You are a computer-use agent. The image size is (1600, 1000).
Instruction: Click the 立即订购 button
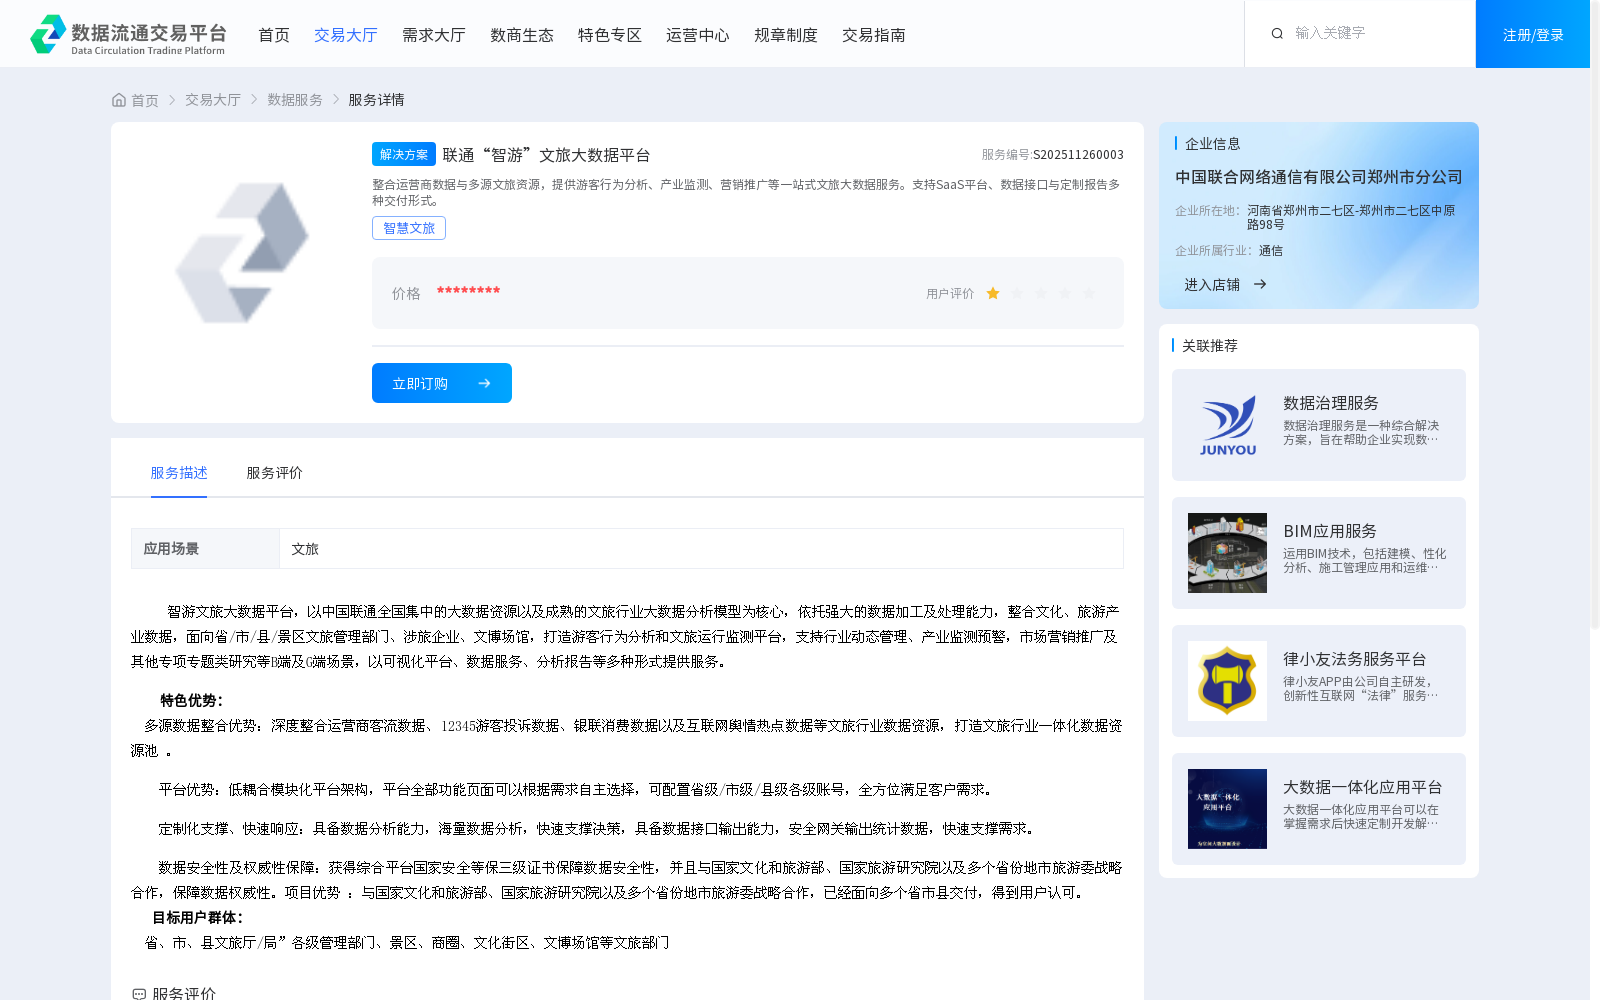point(442,383)
